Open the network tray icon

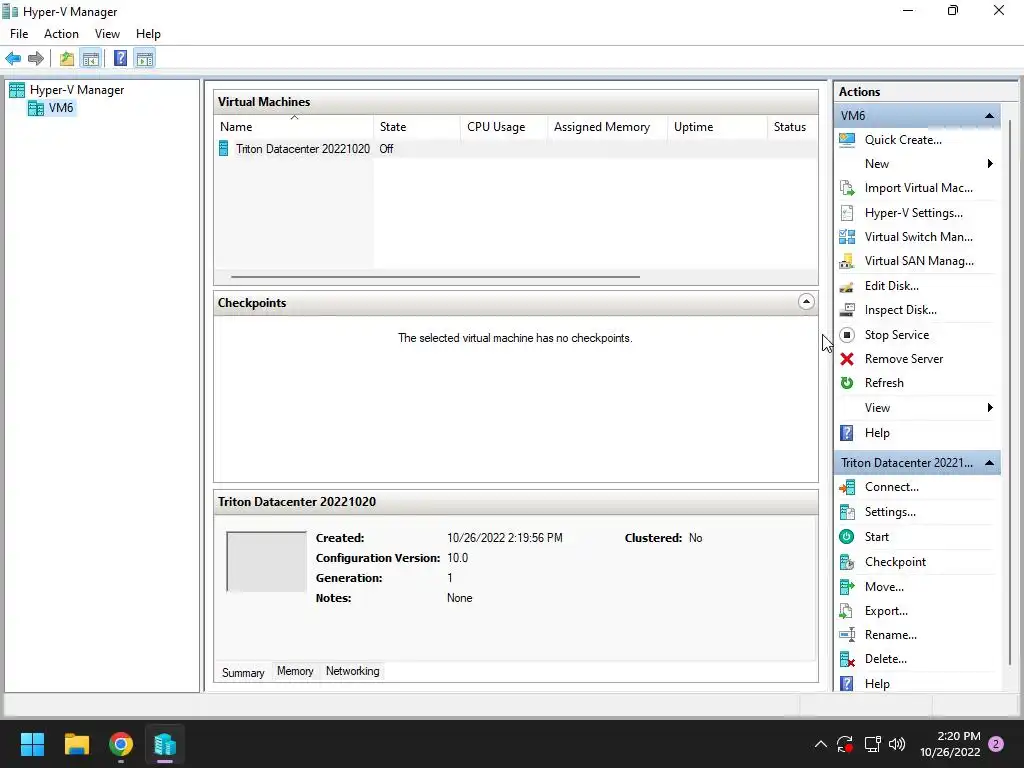(872, 744)
